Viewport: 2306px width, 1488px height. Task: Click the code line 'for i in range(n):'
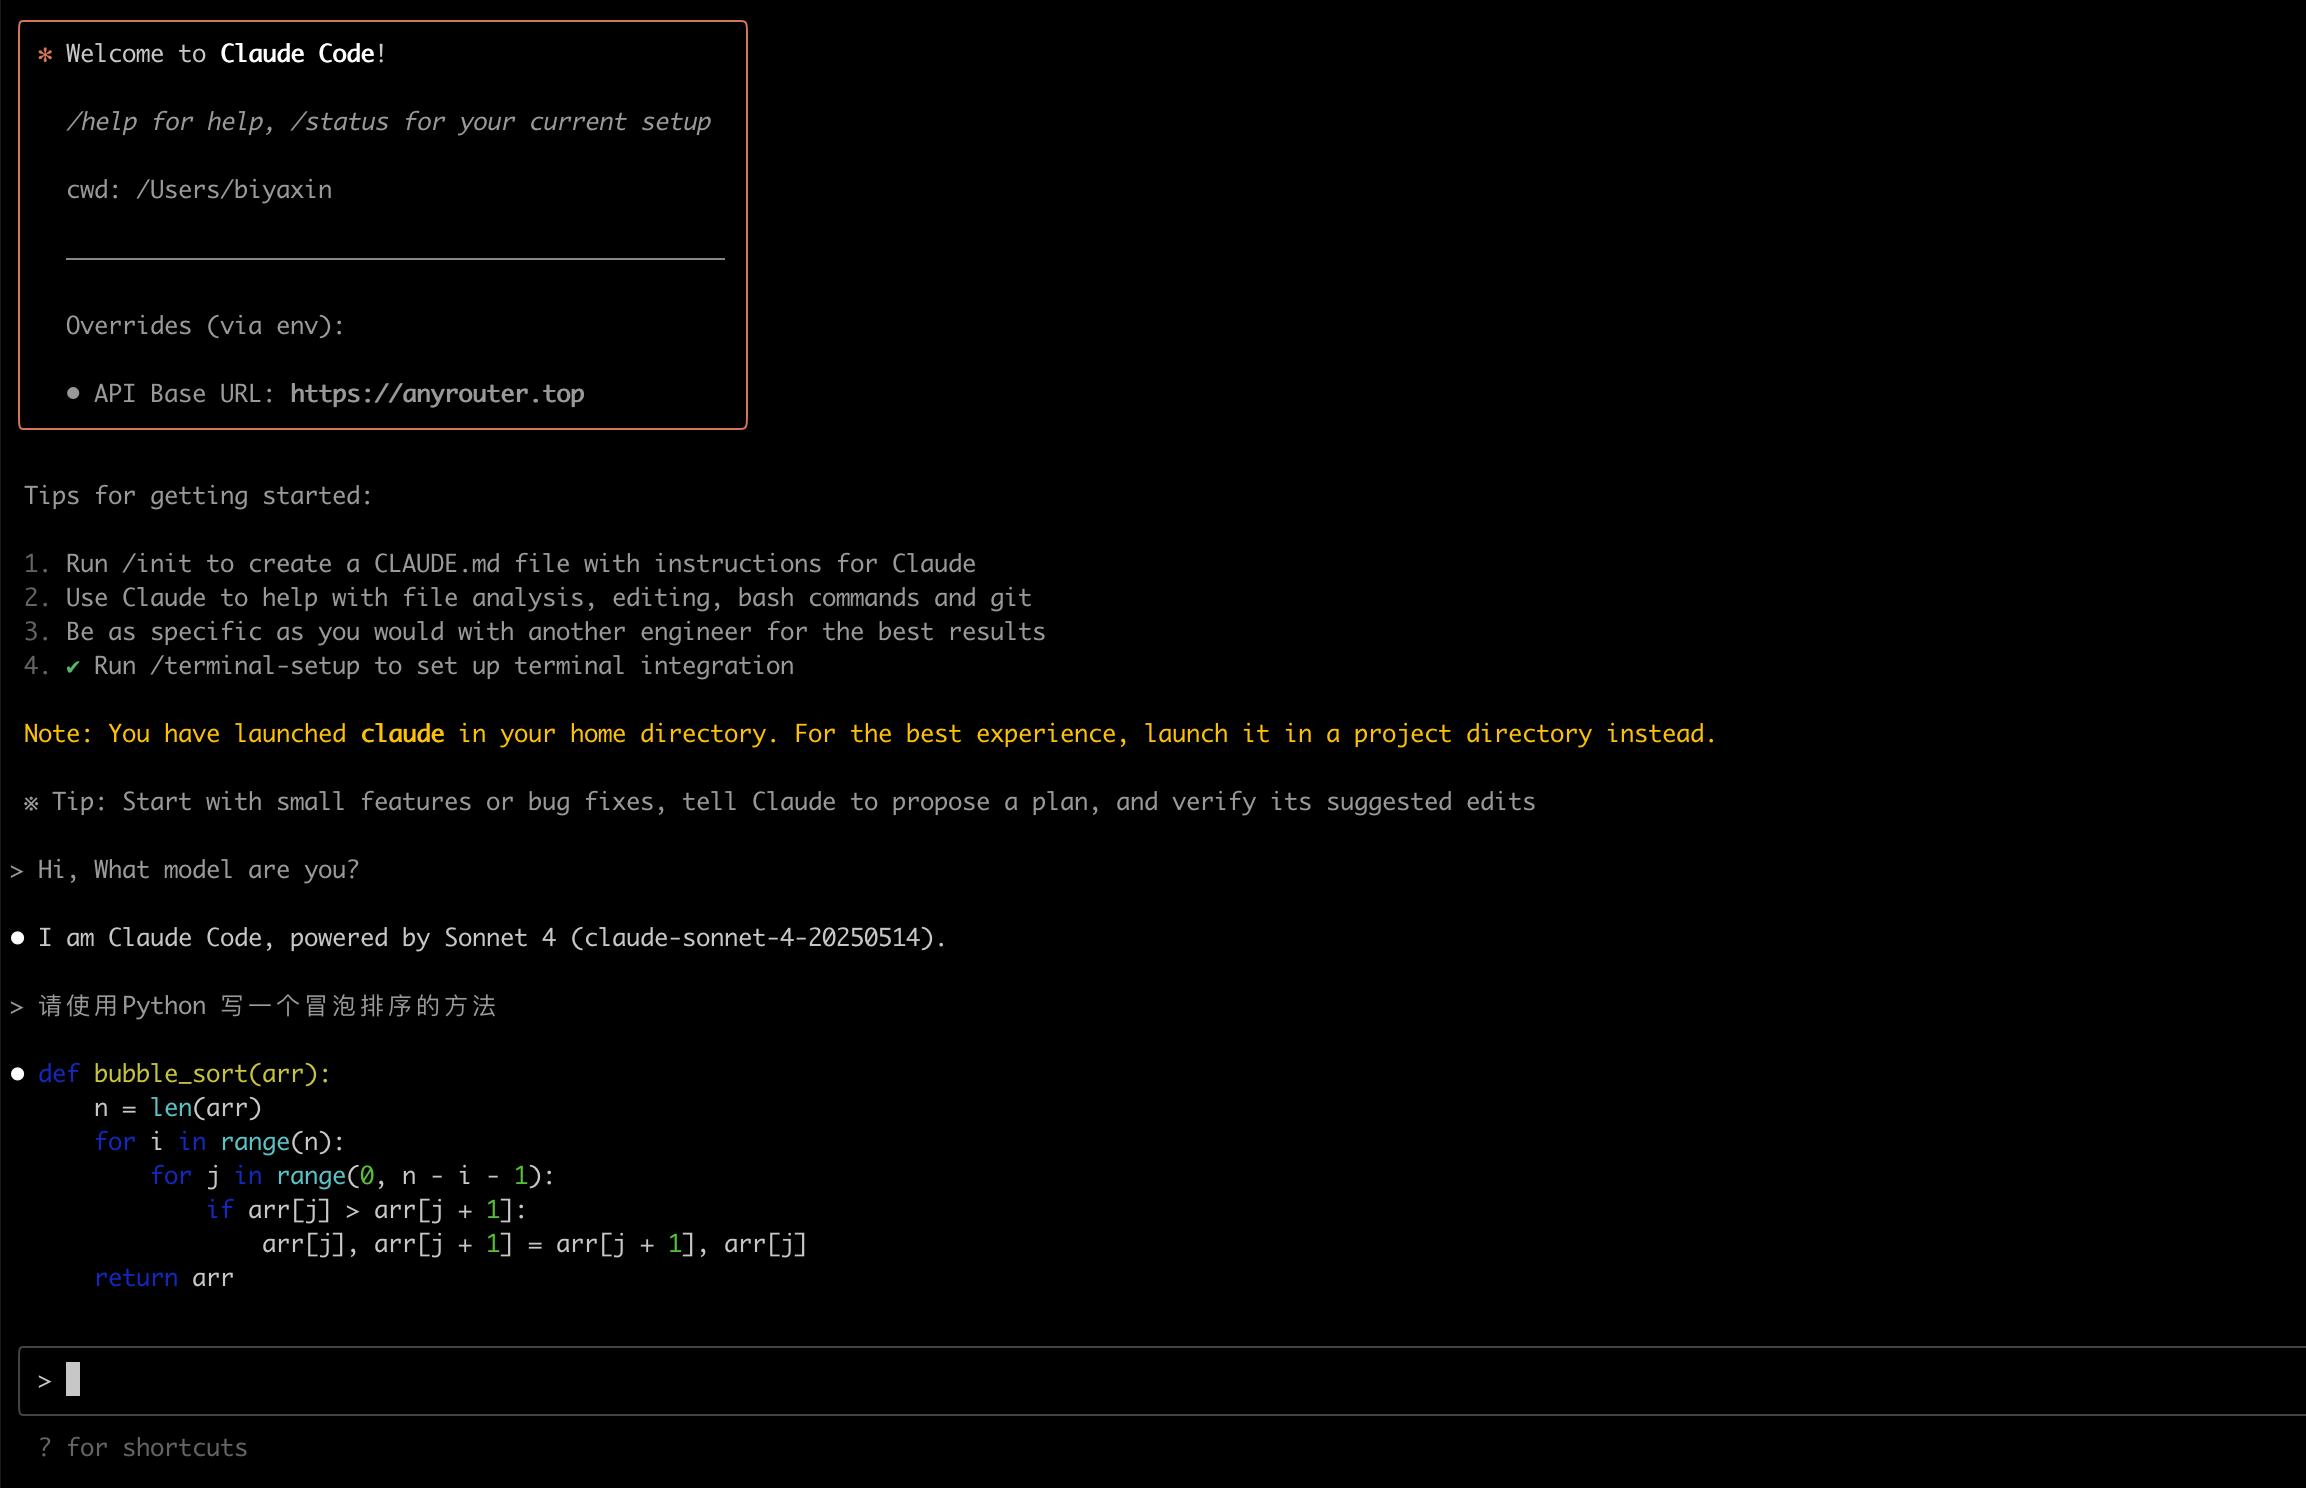[219, 1142]
